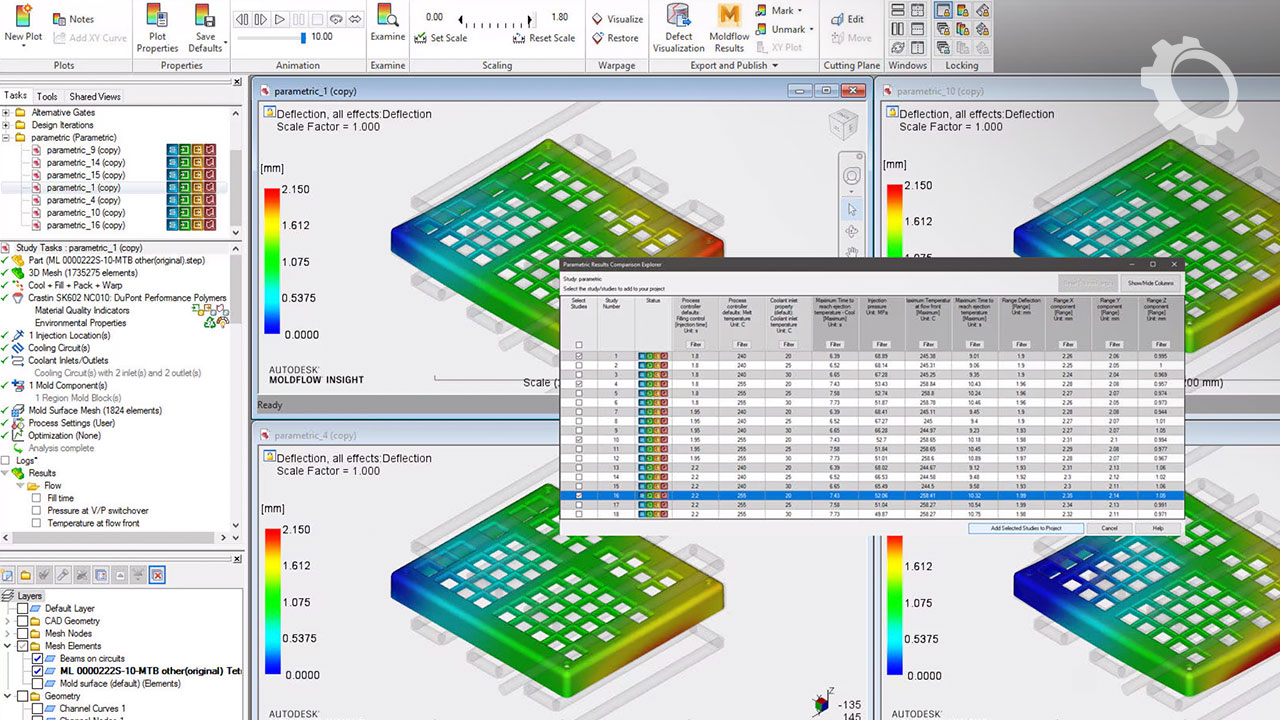Viewport: 1280px width, 720px height.
Task: Toggle the Mesh Nodes layer checkbox
Action: click(x=23, y=633)
